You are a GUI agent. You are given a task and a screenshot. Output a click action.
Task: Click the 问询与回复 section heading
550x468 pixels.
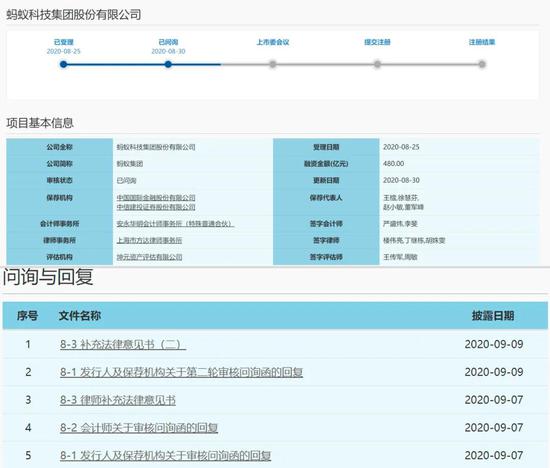48,277
